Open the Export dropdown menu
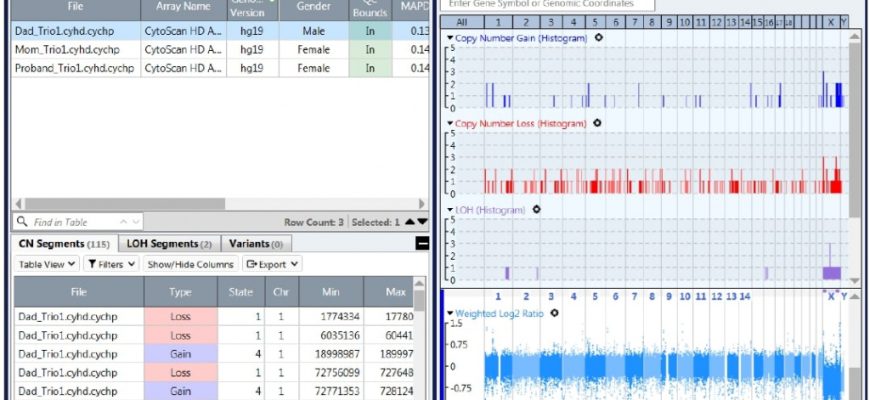870x400 pixels. (x=272, y=264)
